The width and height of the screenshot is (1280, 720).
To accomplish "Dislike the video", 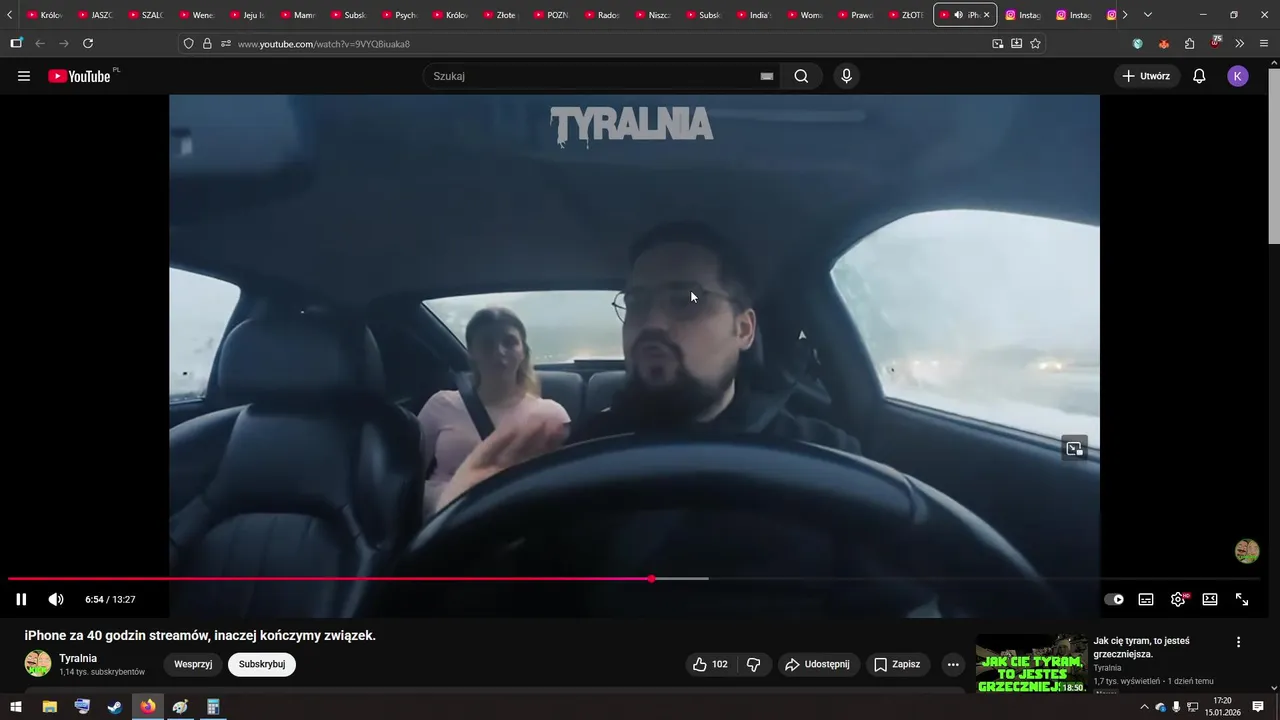I will tap(754, 664).
